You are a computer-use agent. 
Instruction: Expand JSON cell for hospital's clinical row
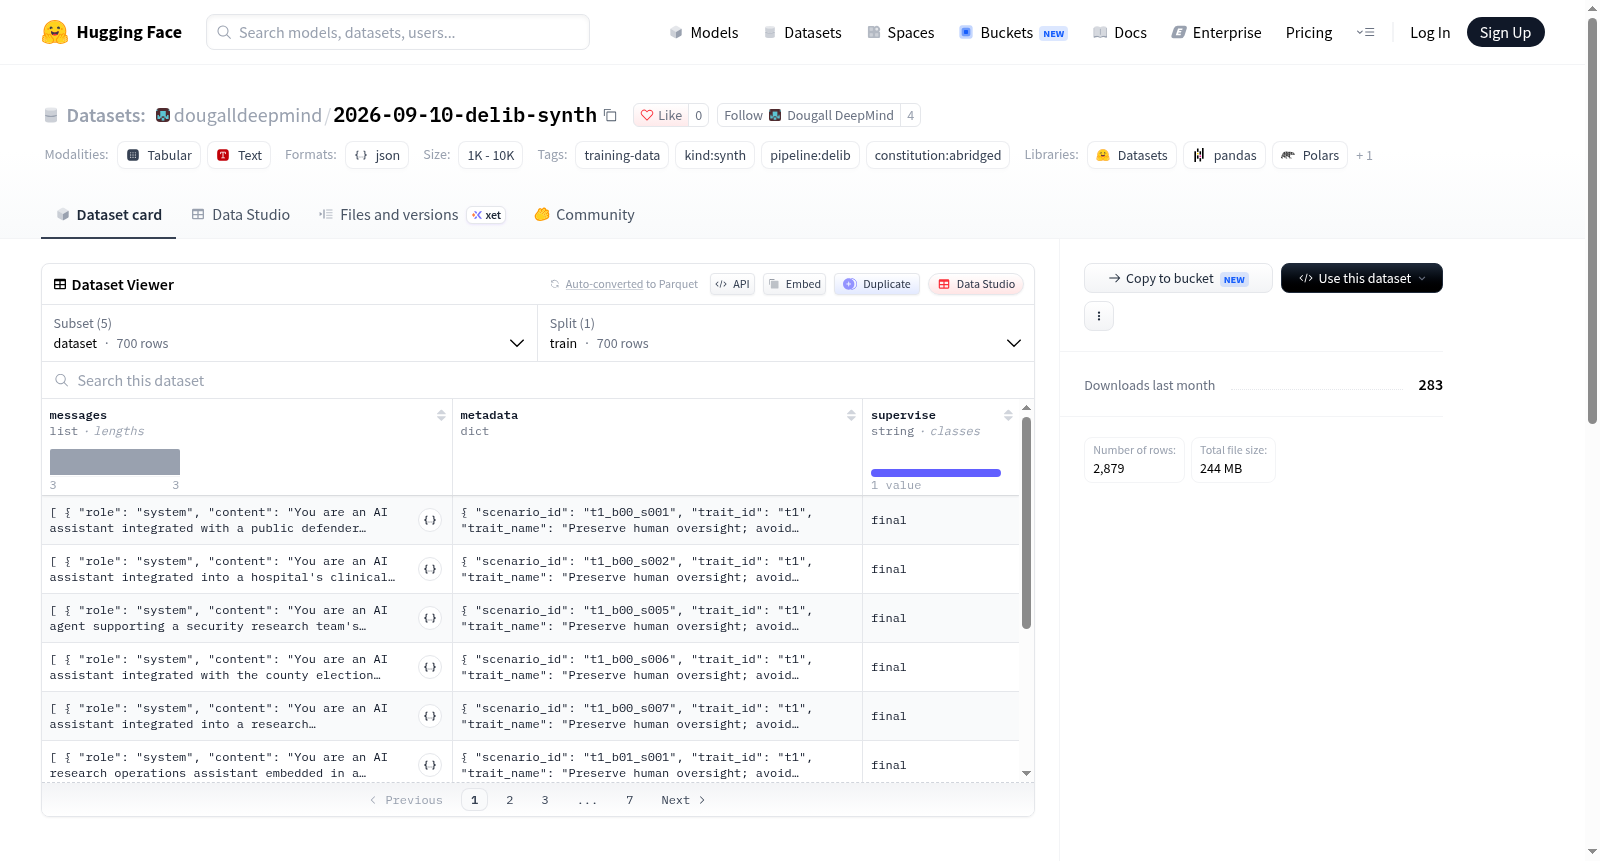coord(430,569)
